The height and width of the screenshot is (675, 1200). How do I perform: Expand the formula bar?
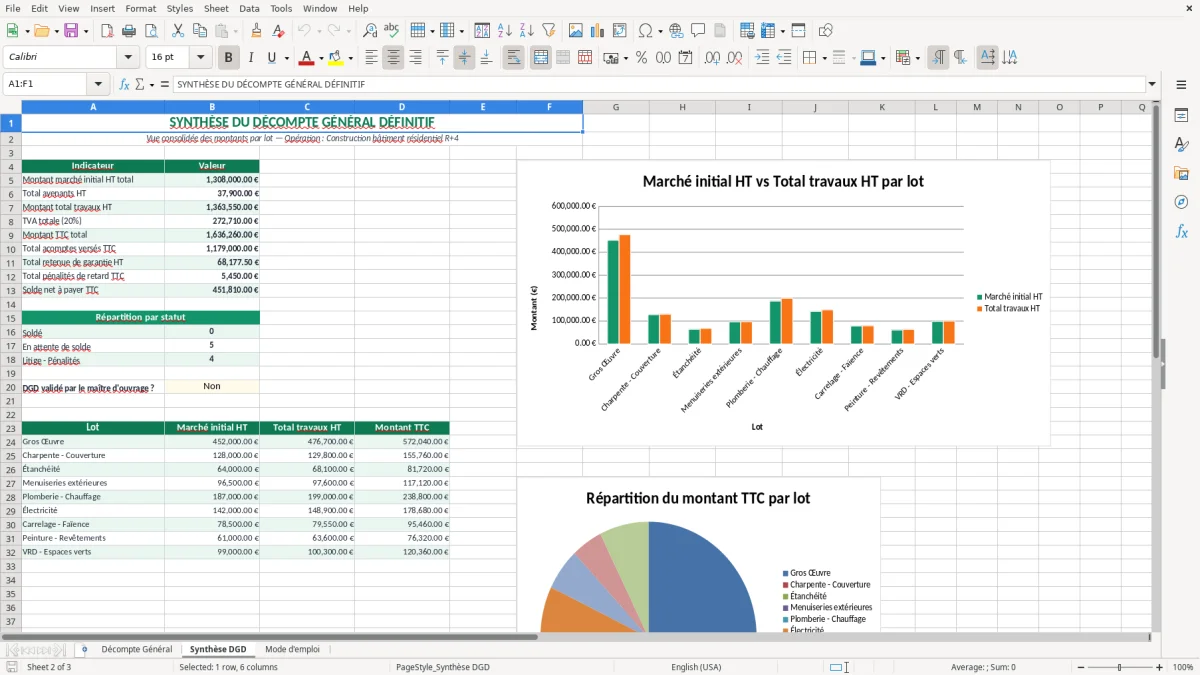(x=1152, y=84)
